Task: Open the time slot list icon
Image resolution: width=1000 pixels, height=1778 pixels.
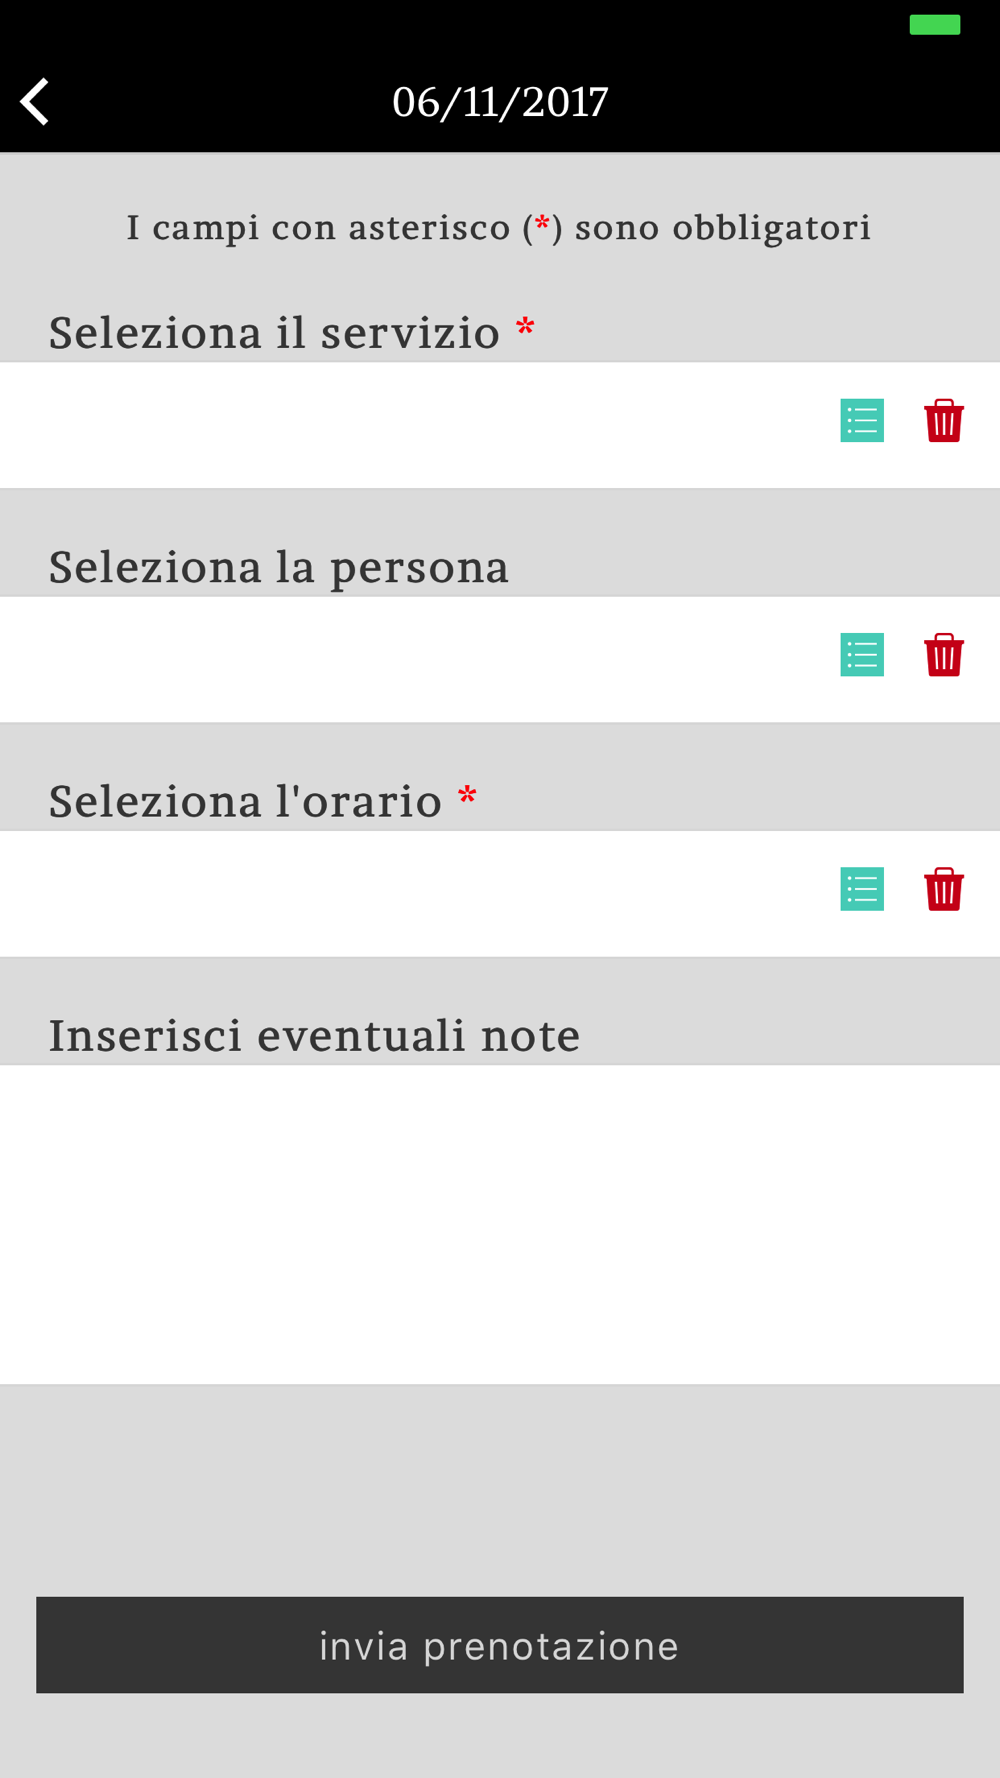Action: coord(862,889)
